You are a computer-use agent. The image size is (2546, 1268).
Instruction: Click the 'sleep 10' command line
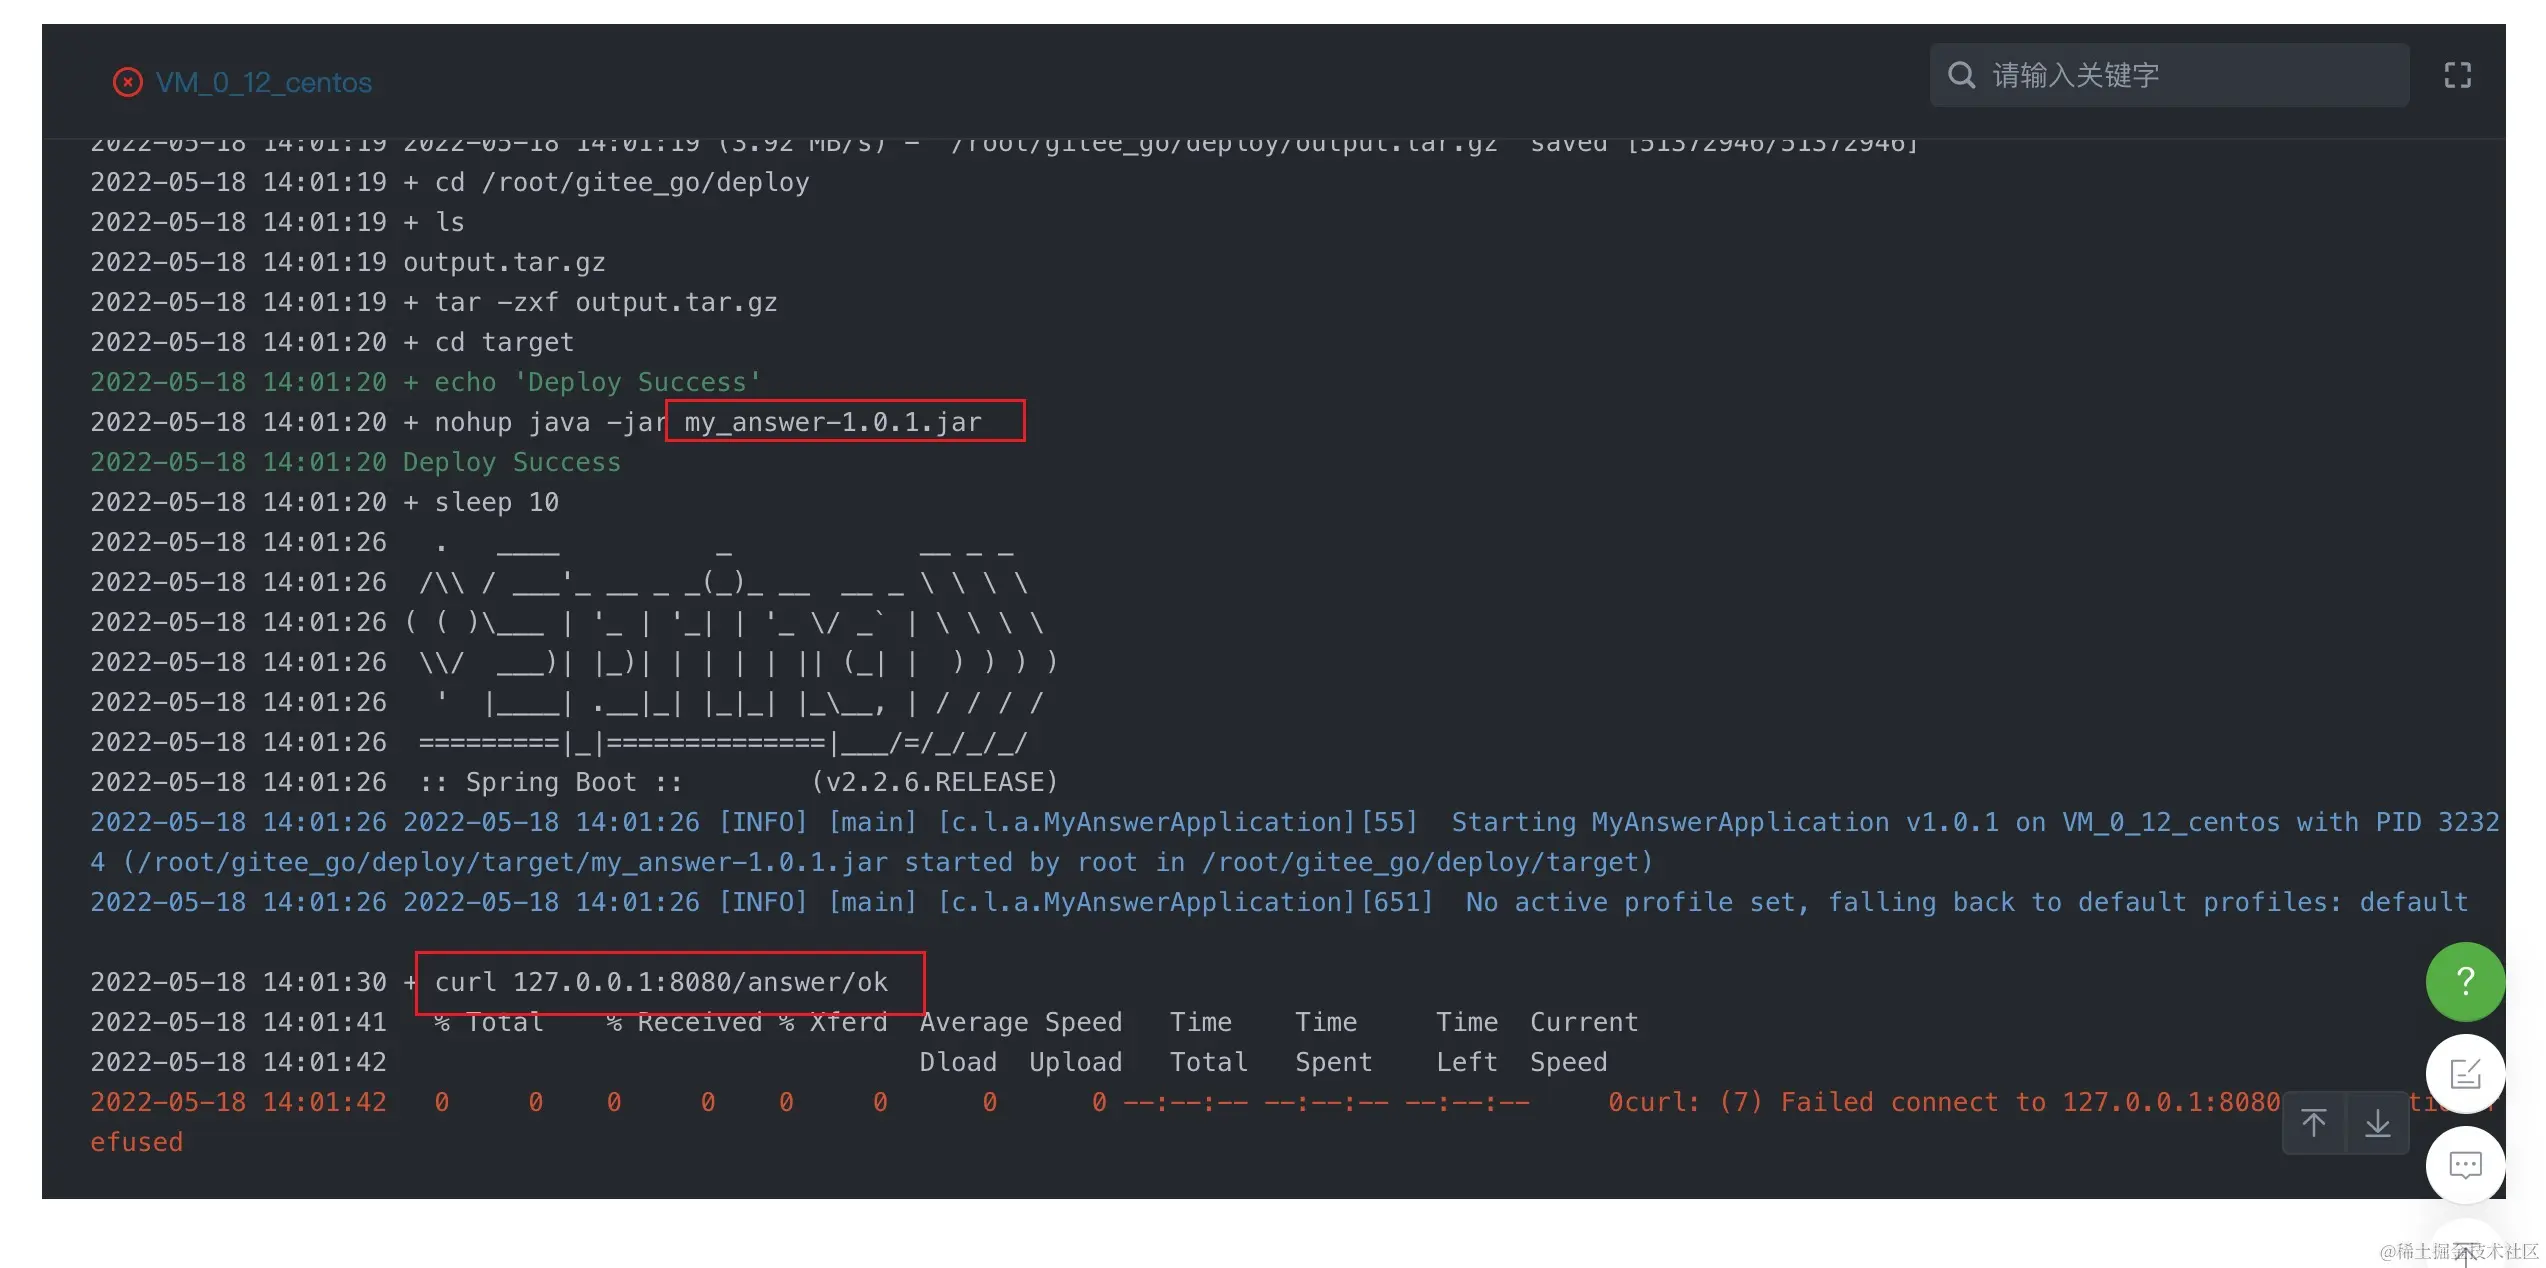tap(496, 502)
